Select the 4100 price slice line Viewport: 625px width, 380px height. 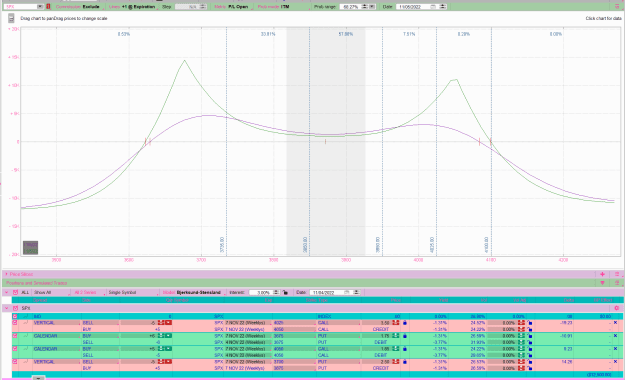point(491,142)
